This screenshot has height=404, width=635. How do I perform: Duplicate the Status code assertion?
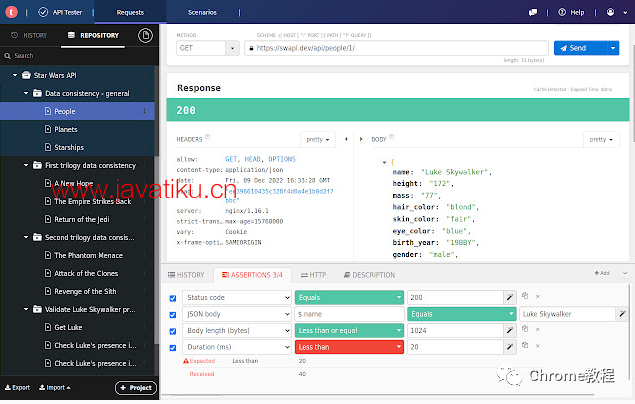[525, 297]
